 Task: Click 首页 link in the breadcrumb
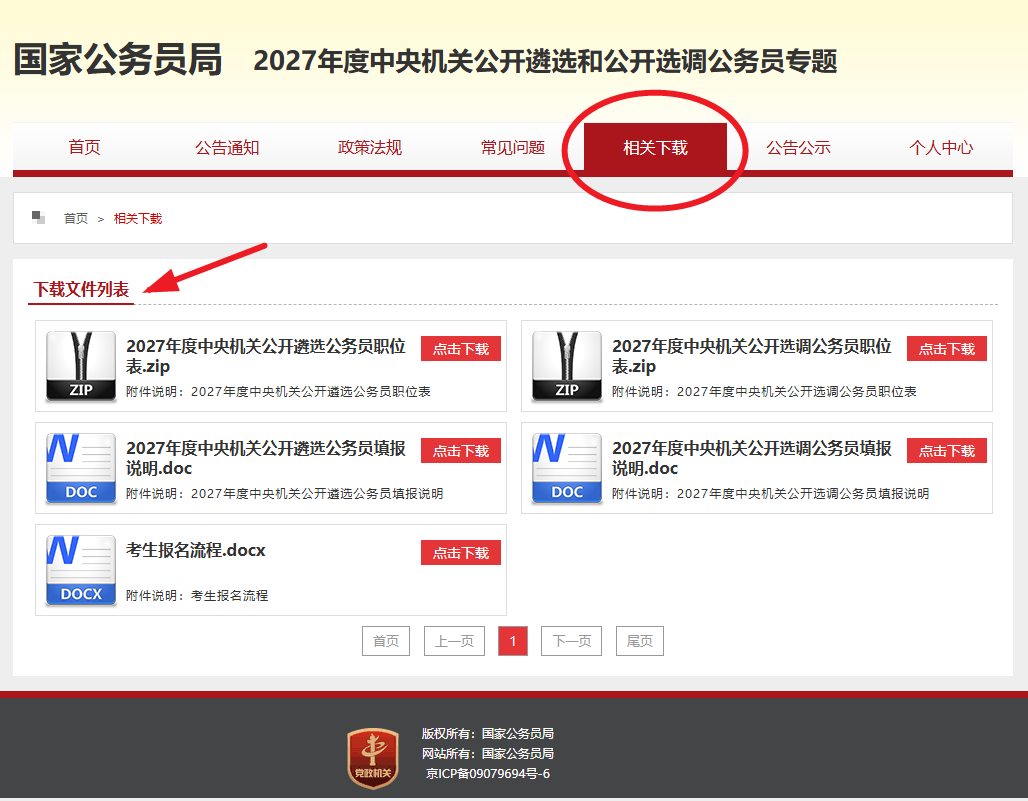tap(76, 218)
